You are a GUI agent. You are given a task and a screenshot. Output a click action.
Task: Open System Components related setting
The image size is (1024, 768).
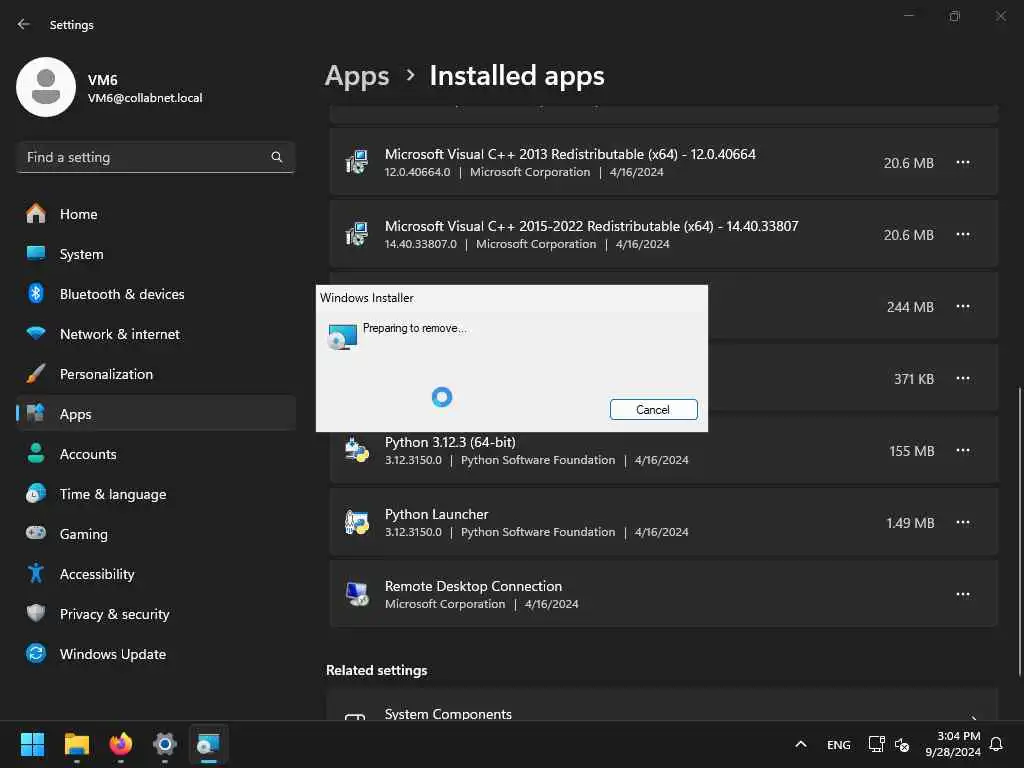(x=664, y=705)
